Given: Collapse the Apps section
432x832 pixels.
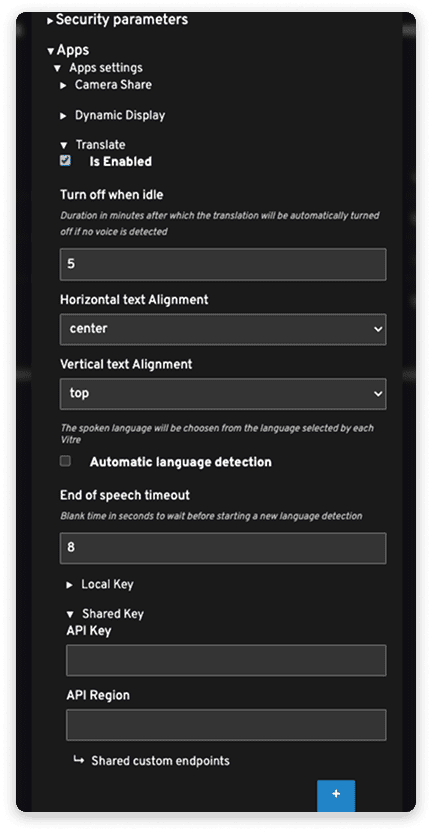Looking at the screenshot, I should [x=68, y=50].
